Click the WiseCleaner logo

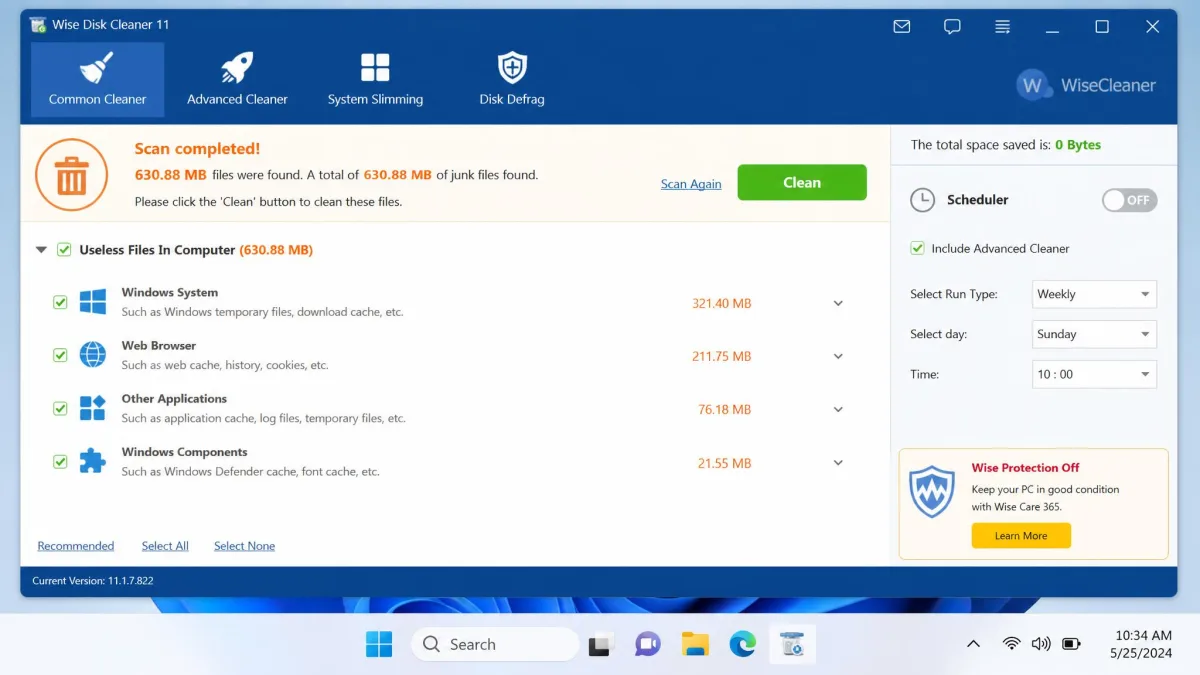1086,85
